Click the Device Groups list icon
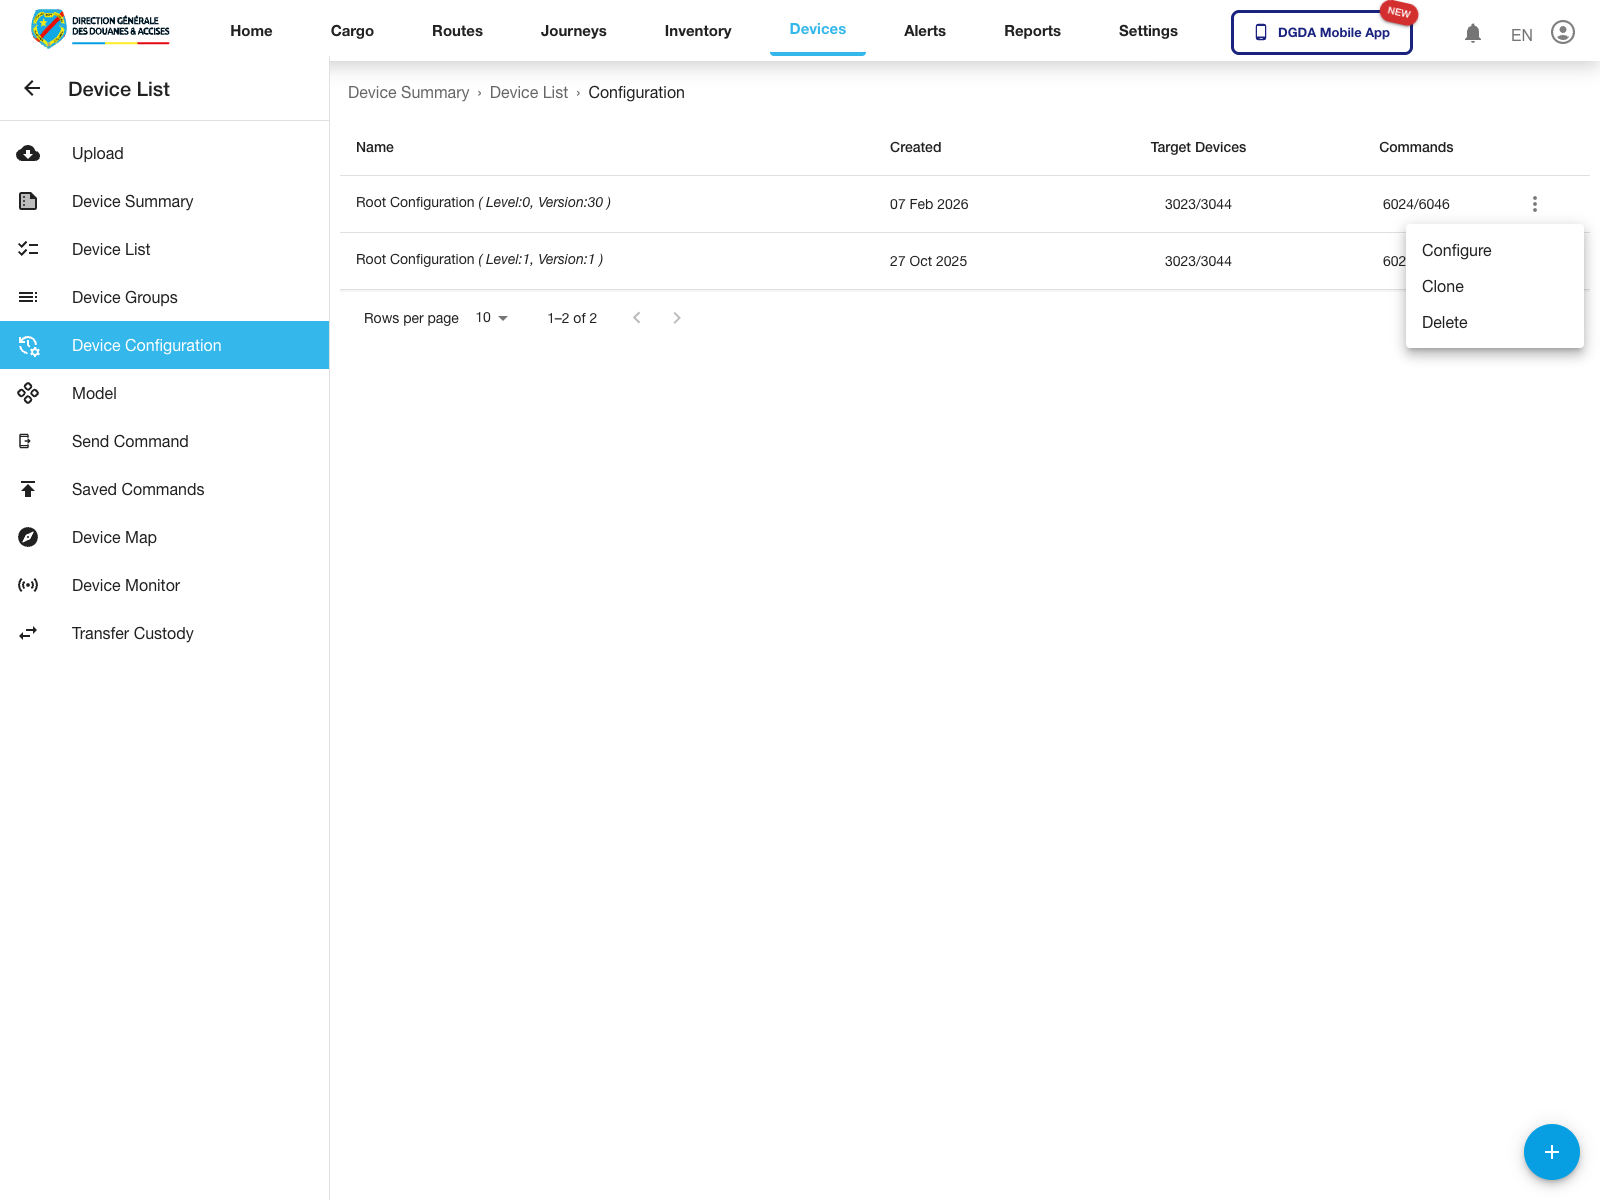The image size is (1600, 1200). [29, 297]
